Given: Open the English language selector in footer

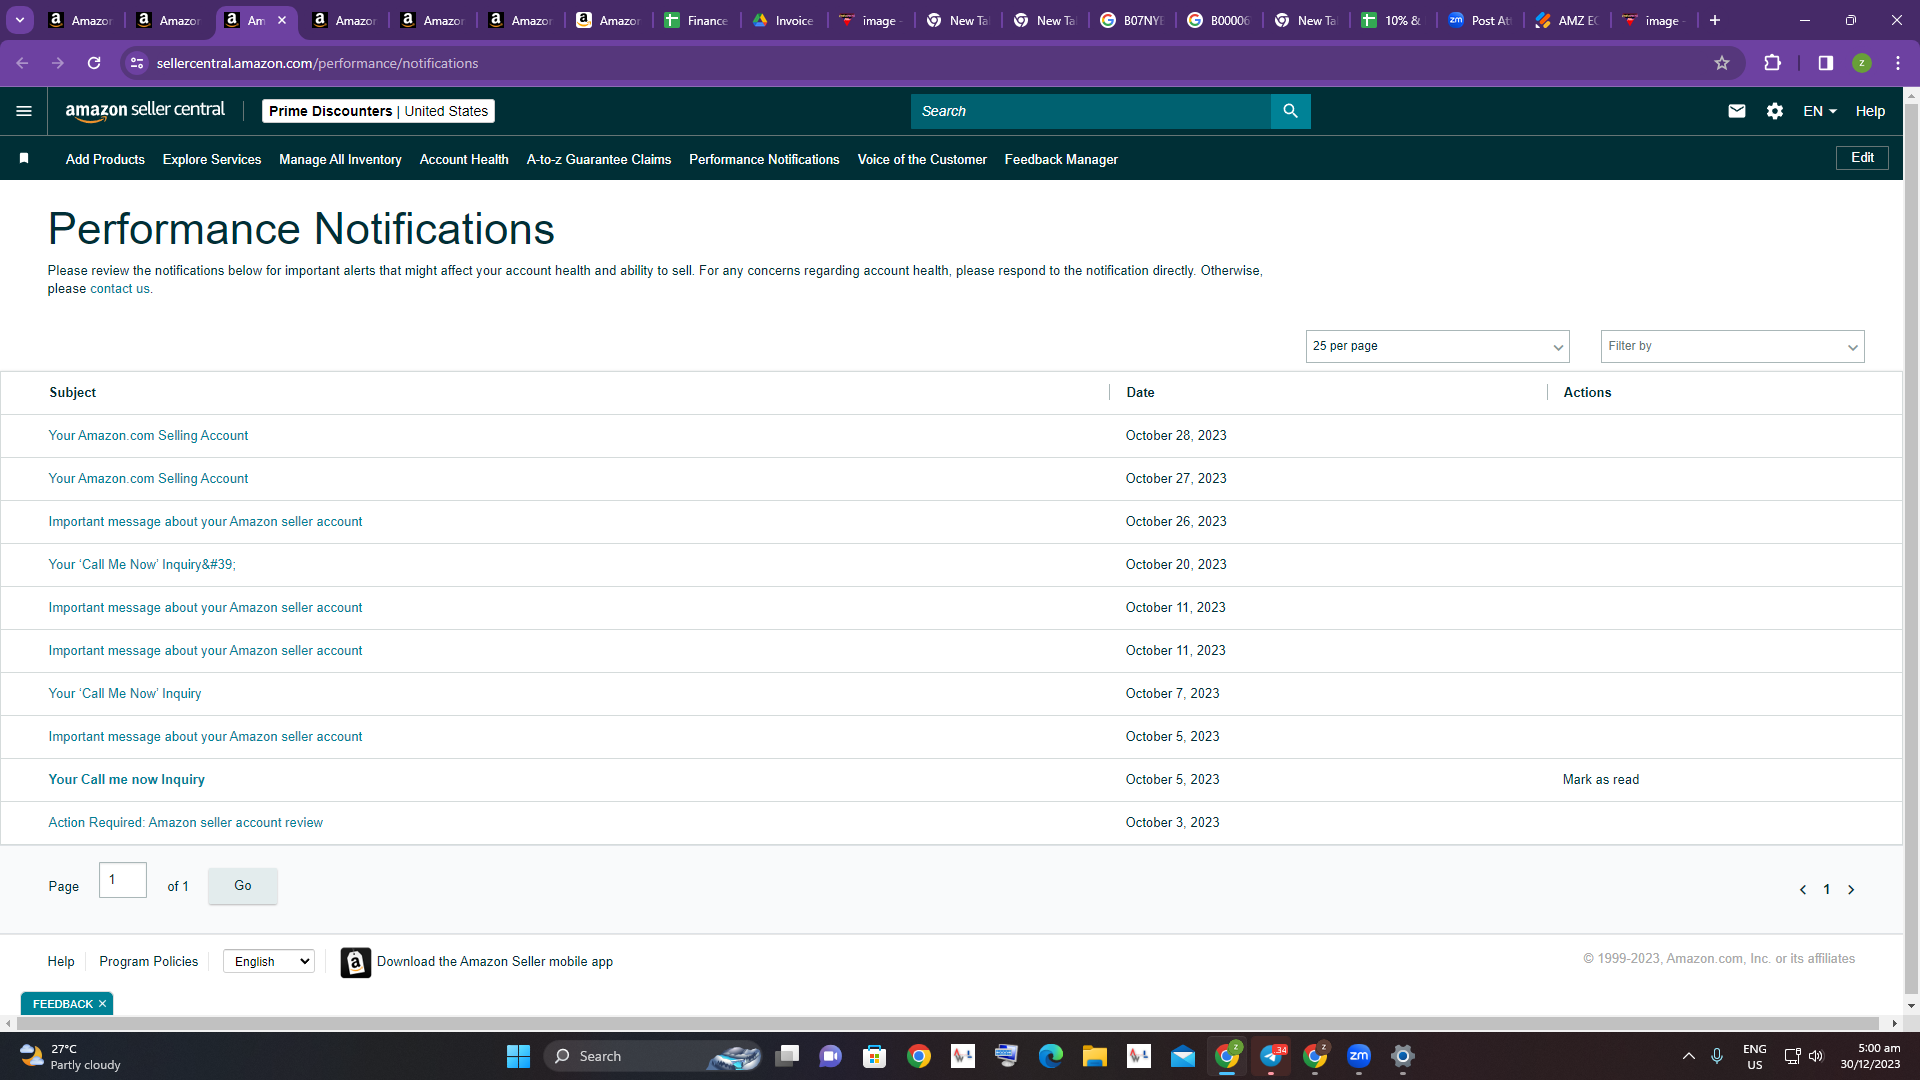Looking at the screenshot, I should (269, 961).
